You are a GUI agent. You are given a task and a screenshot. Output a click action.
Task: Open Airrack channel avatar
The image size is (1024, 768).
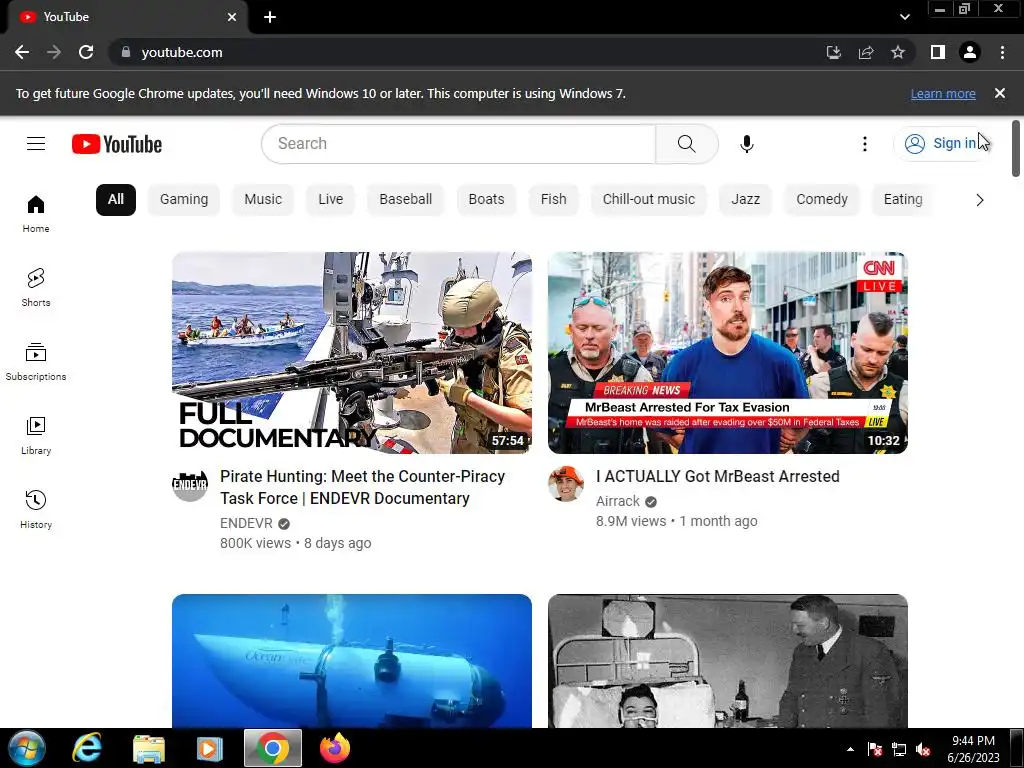[x=566, y=485]
